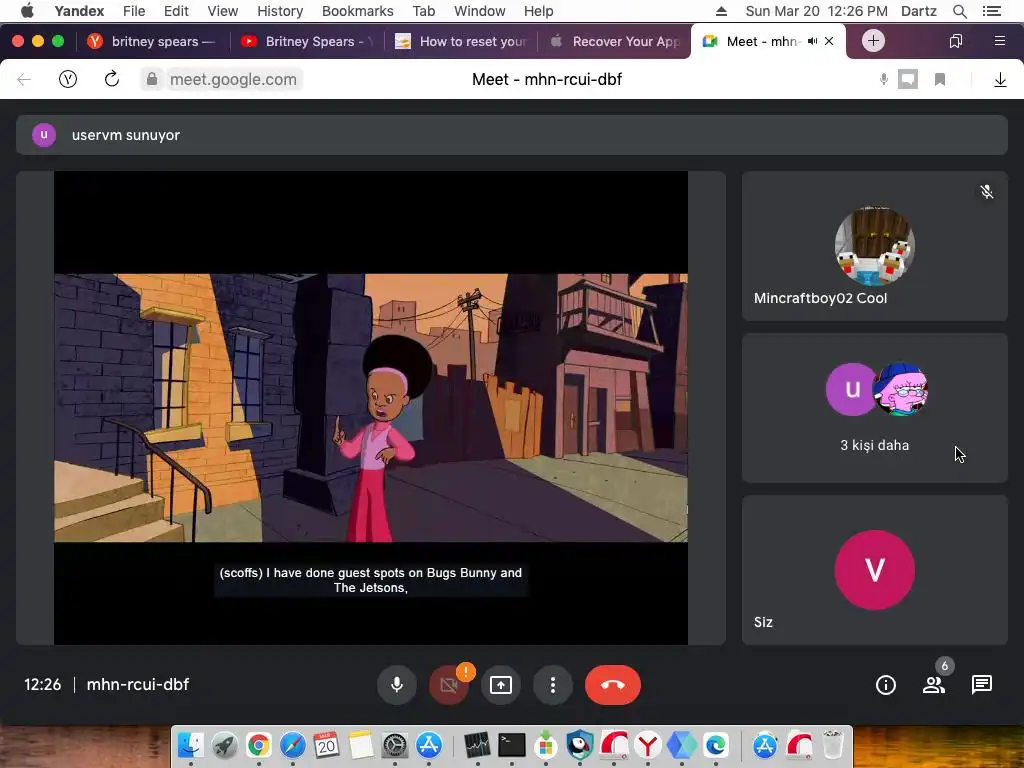This screenshot has width=1024, height=768.
Task: Click the eject icon in the menu bar
Action: tap(721, 11)
